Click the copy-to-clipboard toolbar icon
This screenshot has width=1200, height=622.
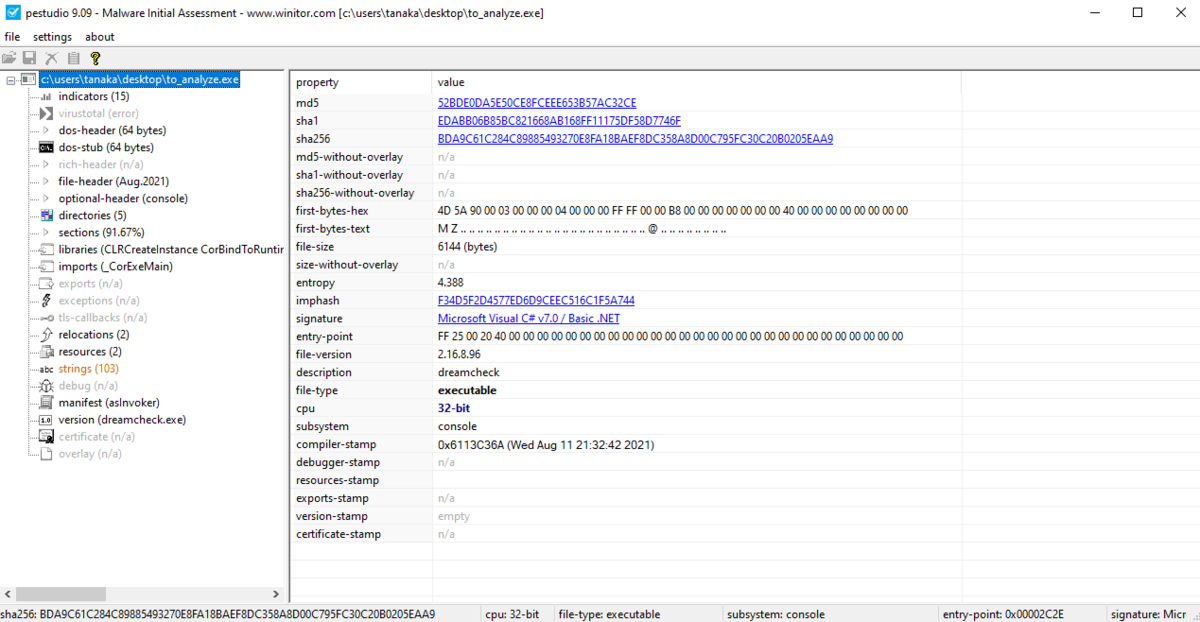pyautogui.click(x=73, y=57)
